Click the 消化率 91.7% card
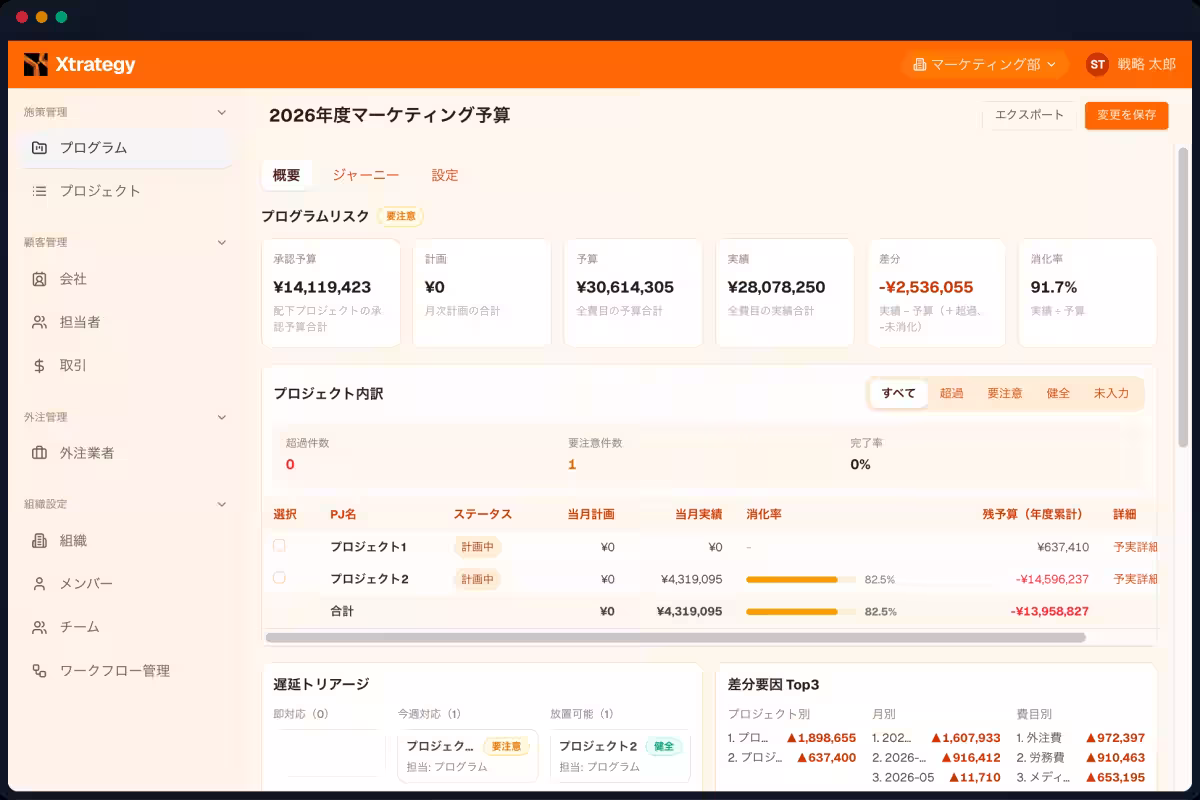The height and width of the screenshot is (800, 1200). (x=1087, y=293)
